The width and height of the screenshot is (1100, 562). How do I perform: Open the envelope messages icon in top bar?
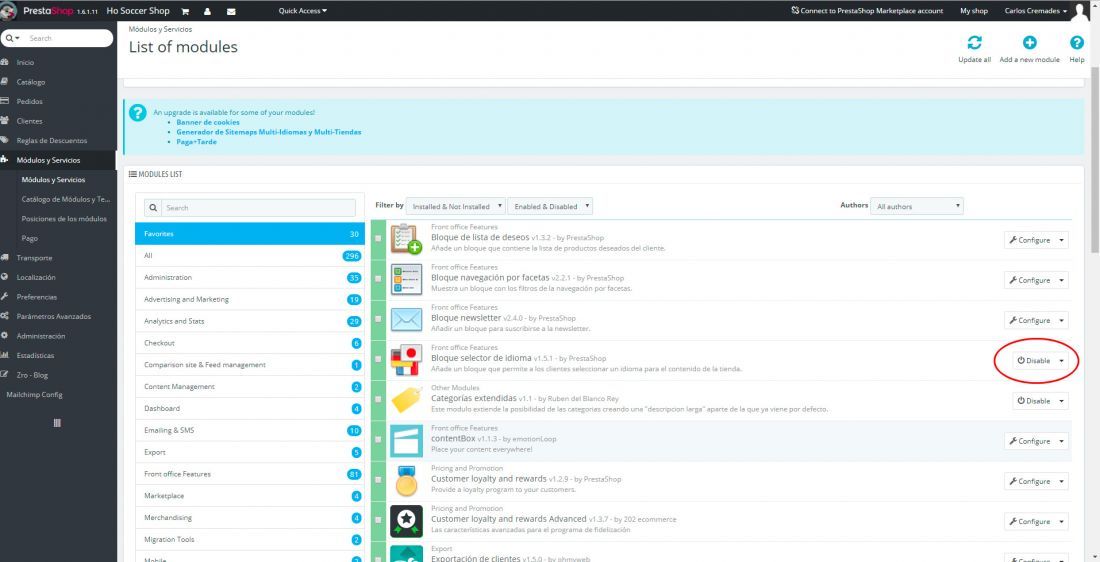click(x=231, y=11)
